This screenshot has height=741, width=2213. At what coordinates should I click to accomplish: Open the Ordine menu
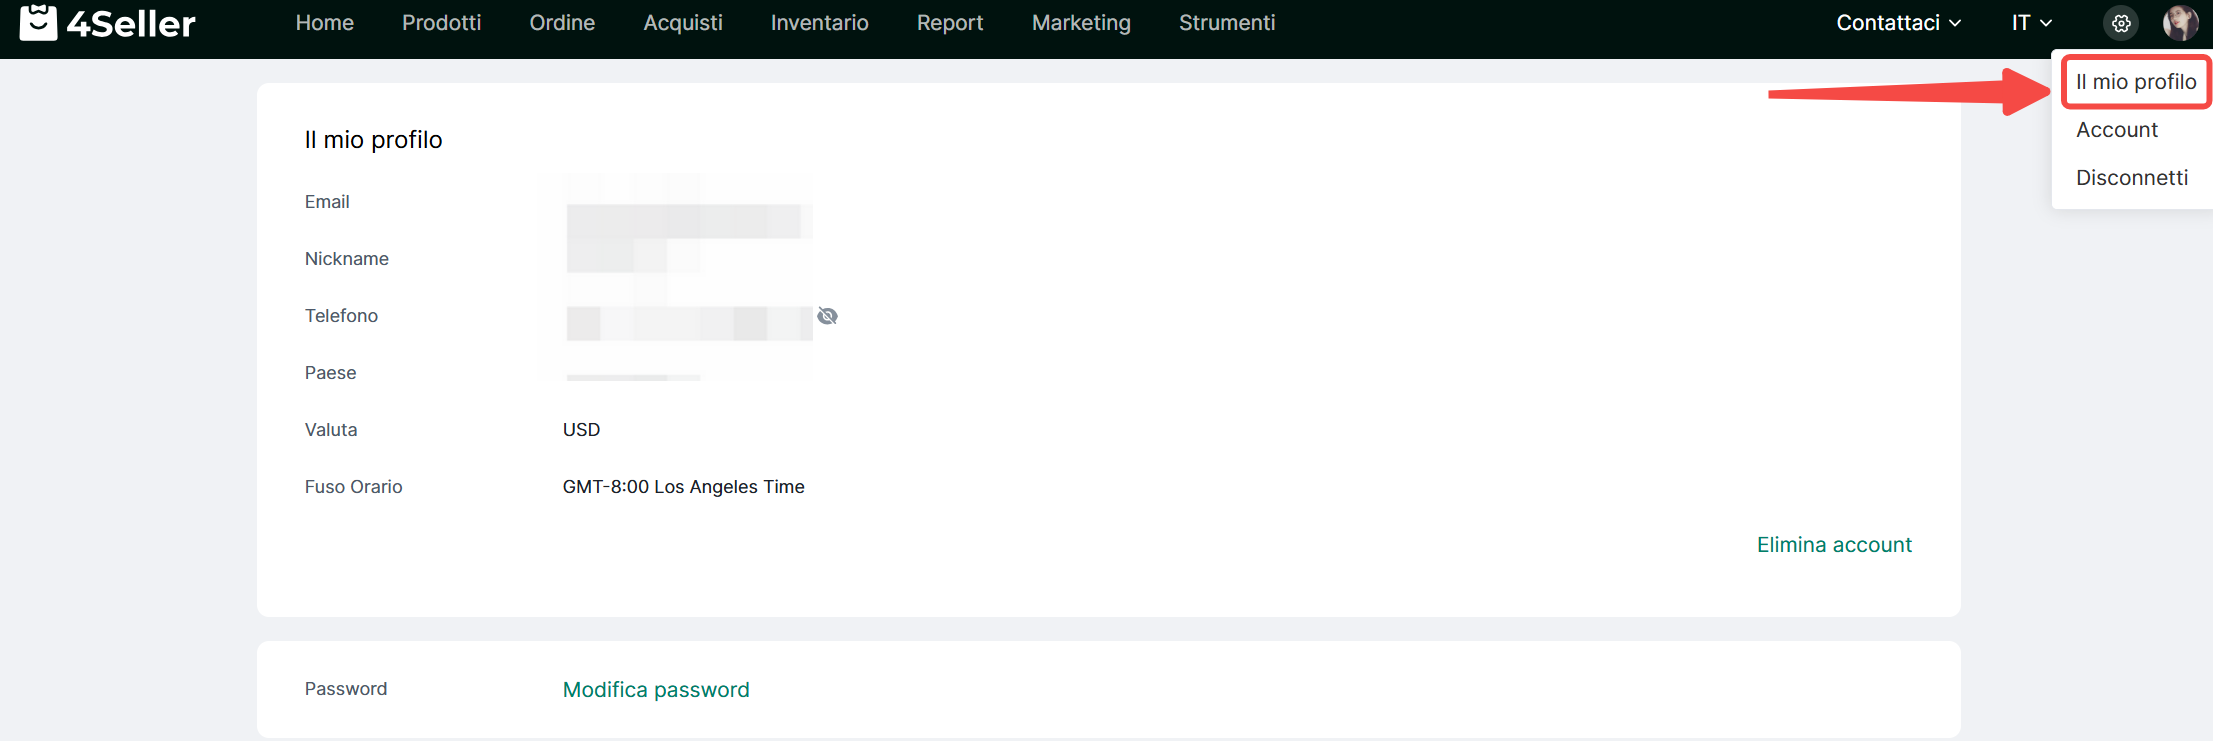coord(562,23)
